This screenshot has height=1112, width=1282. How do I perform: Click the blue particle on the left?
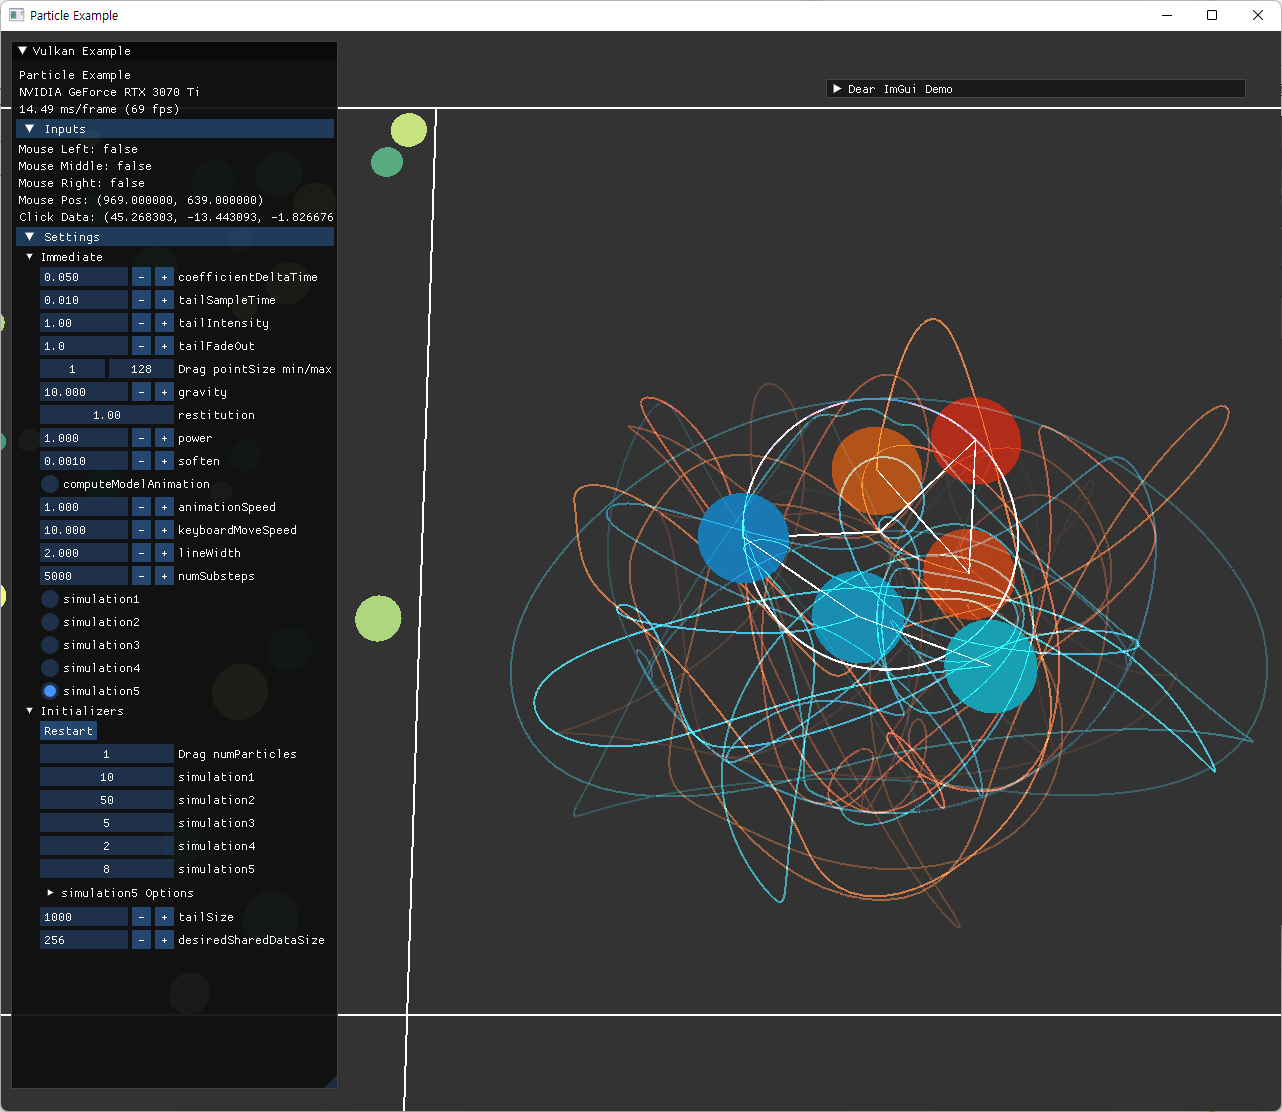743,538
